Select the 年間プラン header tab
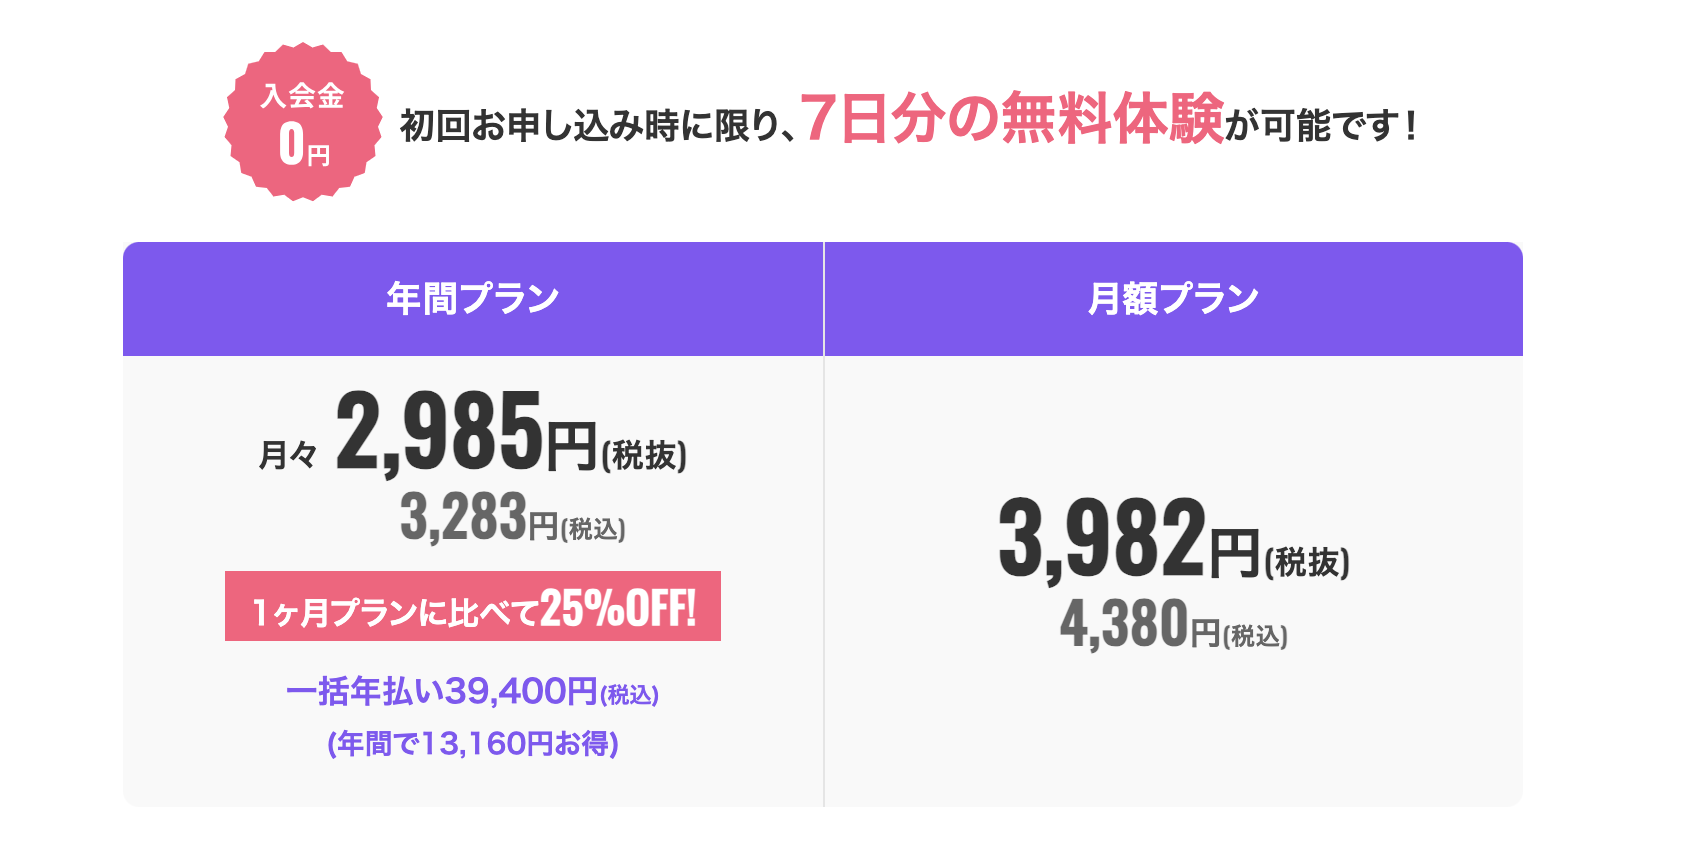1708x854 pixels. pos(473,299)
